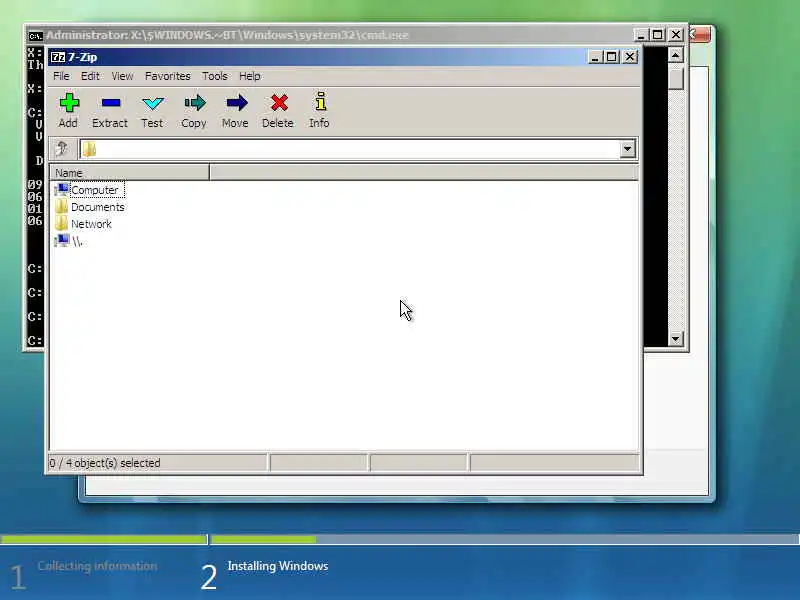Click the red close button of setup window
The width and height of the screenshot is (800, 600).
coord(700,35)
